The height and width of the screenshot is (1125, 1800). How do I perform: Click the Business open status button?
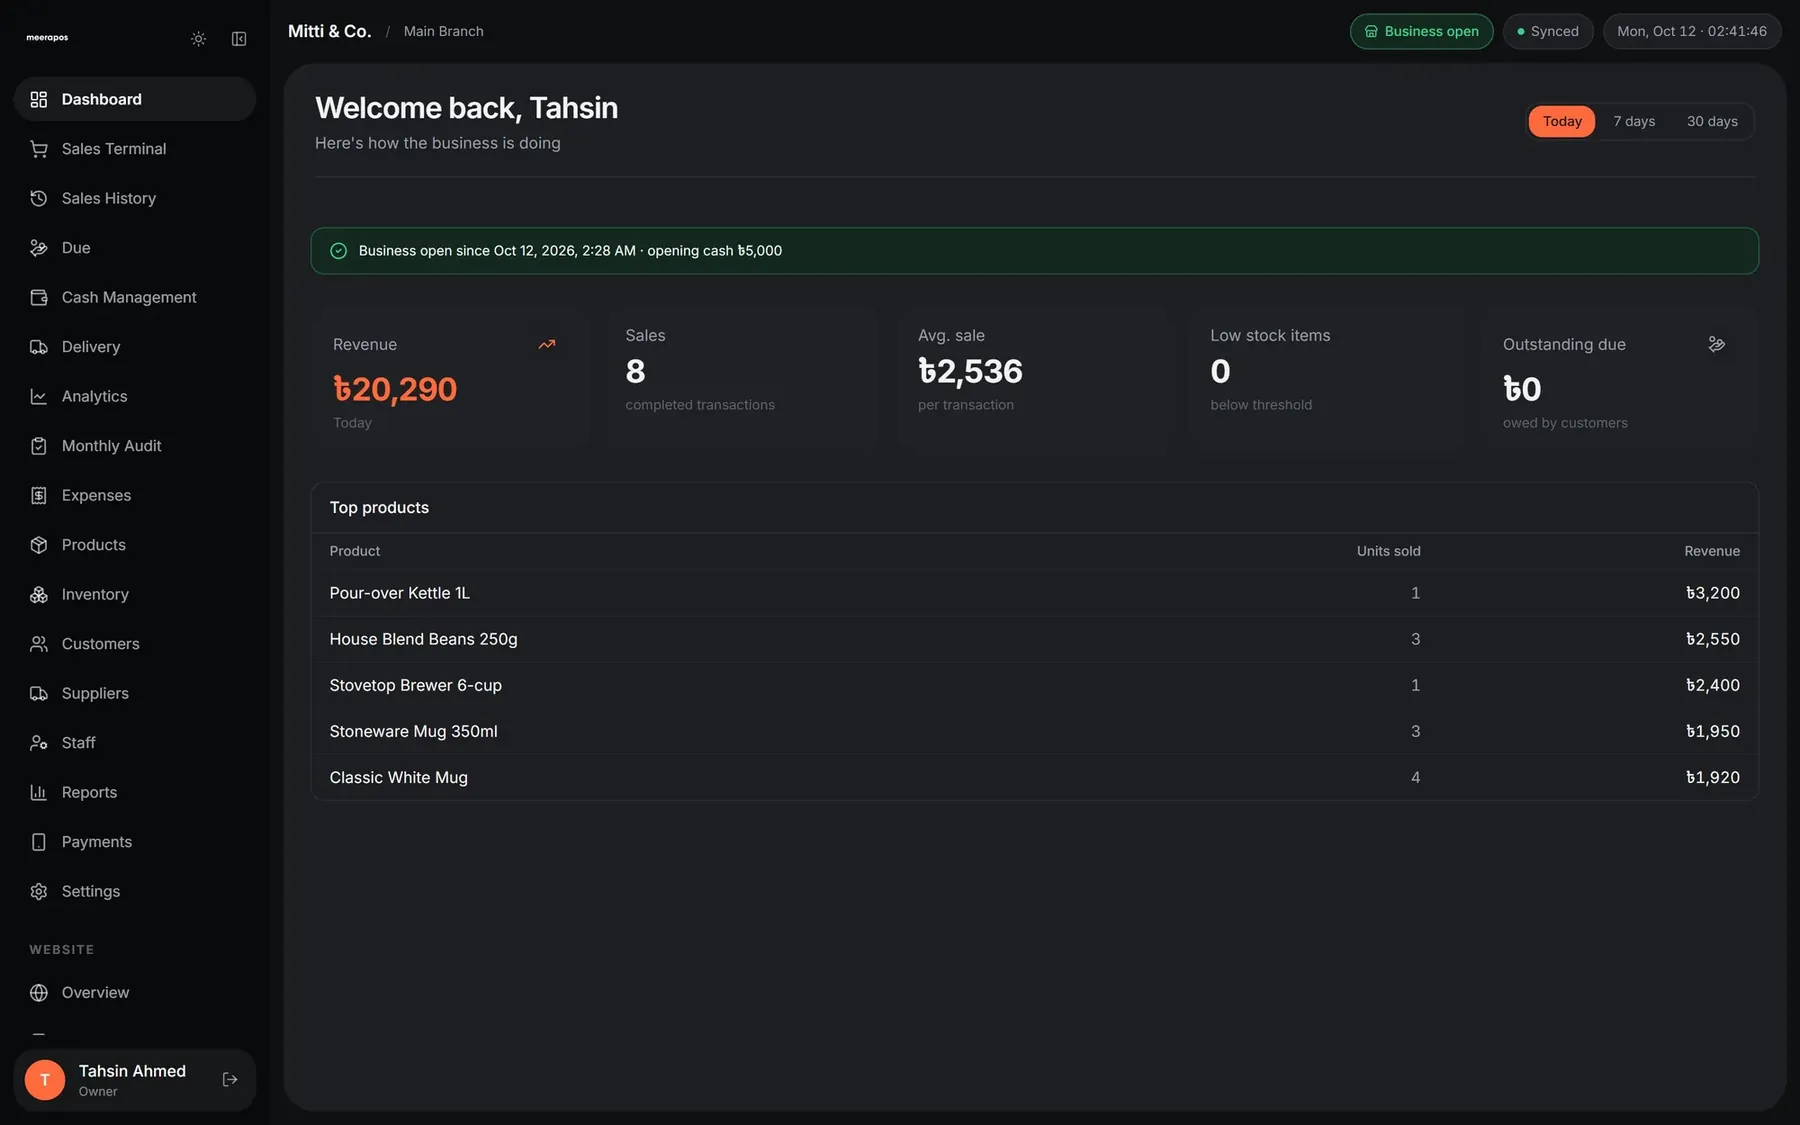tap(1421, 31)
